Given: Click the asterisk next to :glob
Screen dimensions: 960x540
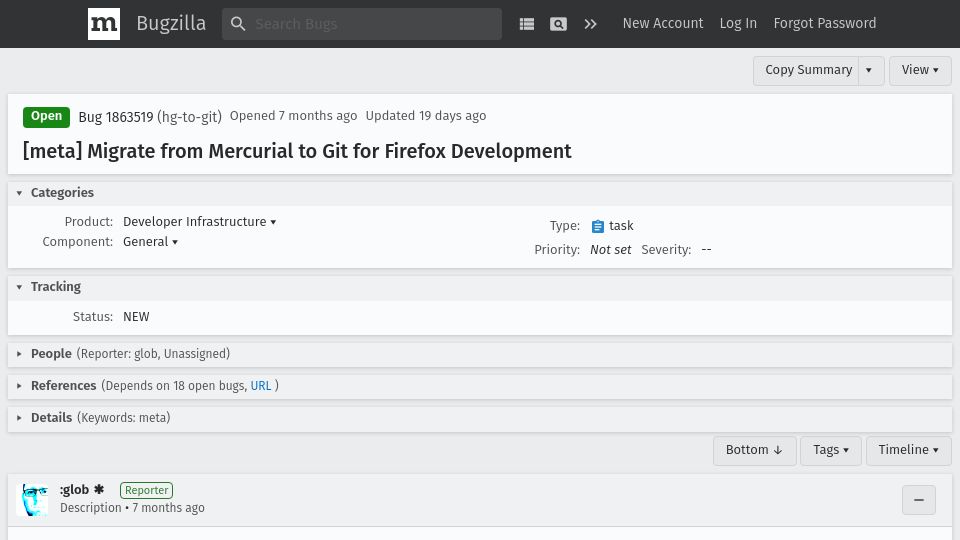Looking at the screenshot, I should [99, 489].
